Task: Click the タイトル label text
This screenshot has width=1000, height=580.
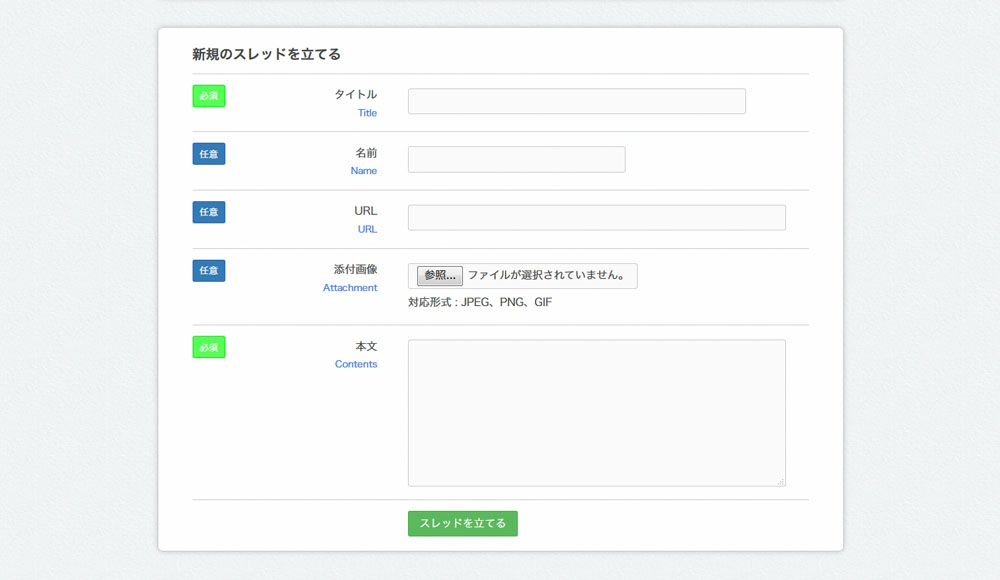Action: 355,94
